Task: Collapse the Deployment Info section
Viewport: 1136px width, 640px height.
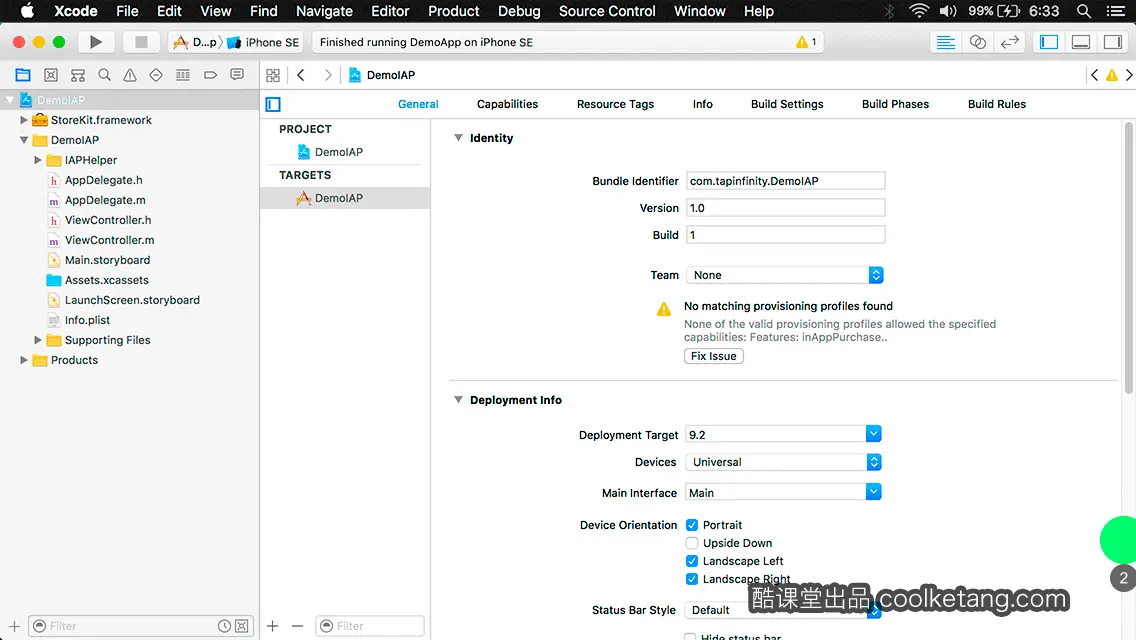Action: (458, 399)
